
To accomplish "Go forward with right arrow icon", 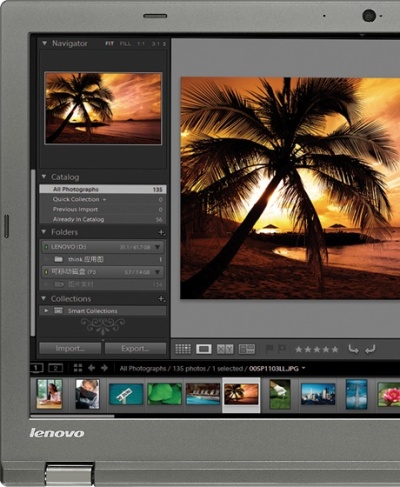I will [x=104, y=368].
